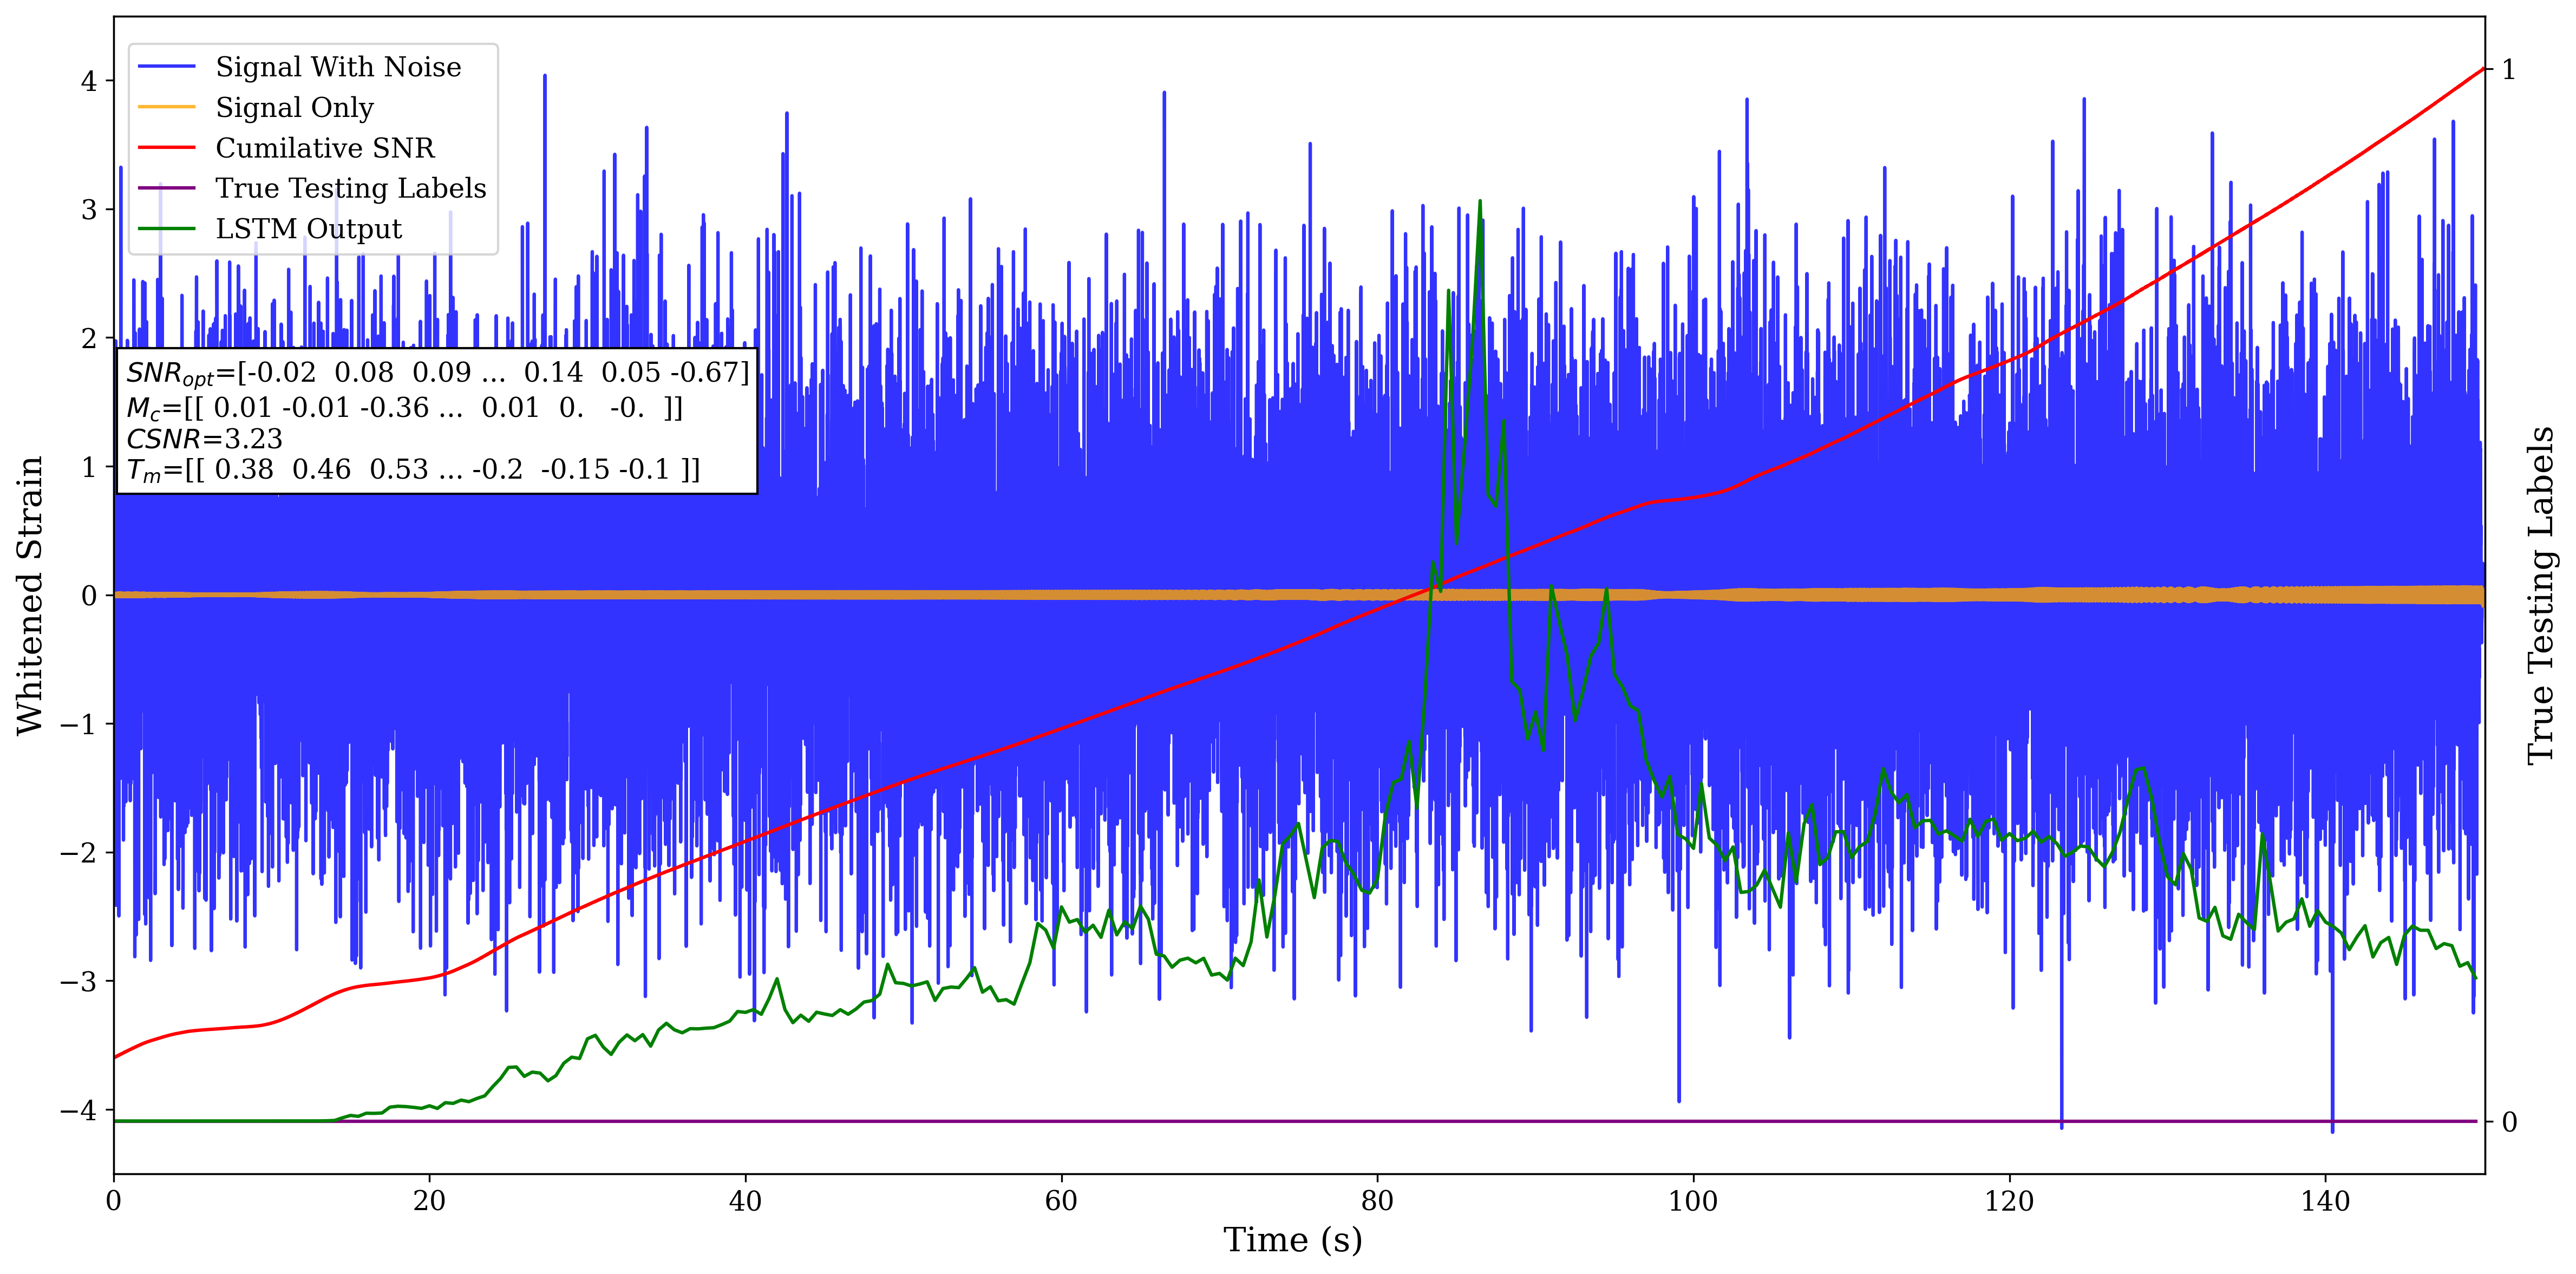Click the T_m values line in annotation box
Screen dimensions: 2576x1274
pos(412,470)
